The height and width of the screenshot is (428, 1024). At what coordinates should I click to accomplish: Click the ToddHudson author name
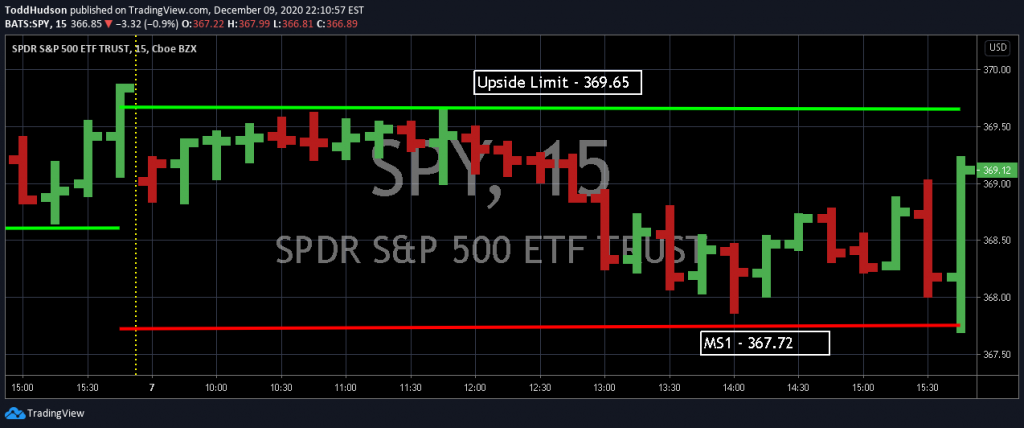point(35,10)
